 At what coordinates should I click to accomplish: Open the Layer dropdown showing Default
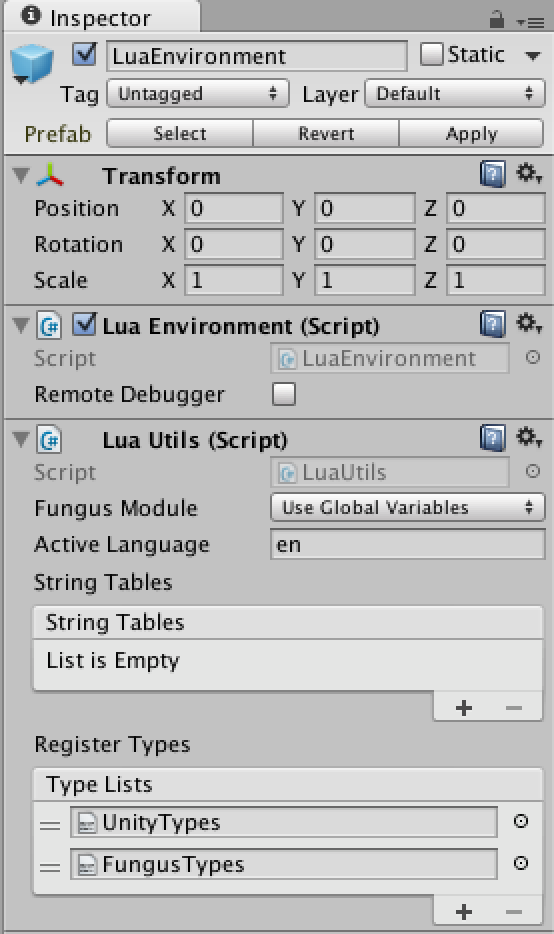[455, 94]
